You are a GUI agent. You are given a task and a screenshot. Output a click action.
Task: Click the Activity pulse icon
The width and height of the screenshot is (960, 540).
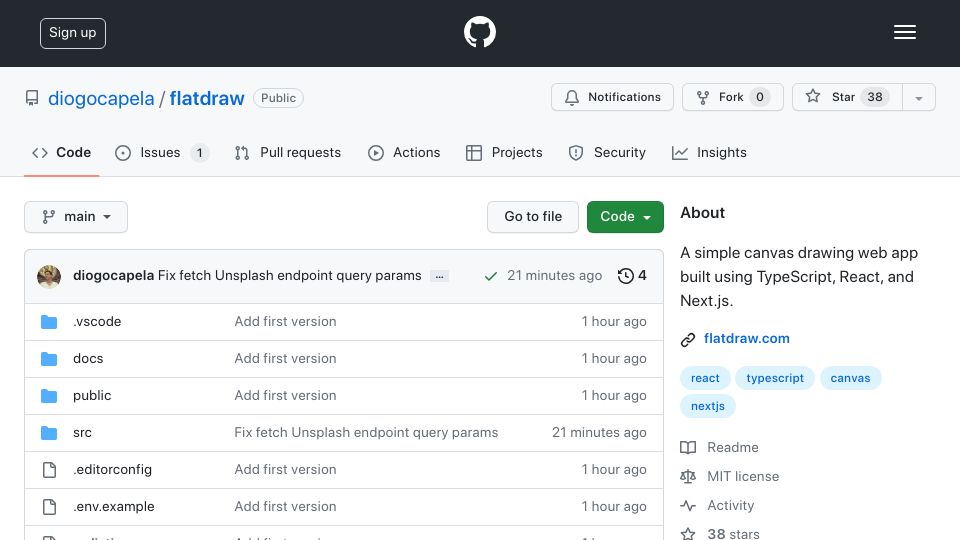(x=688, y=506)
